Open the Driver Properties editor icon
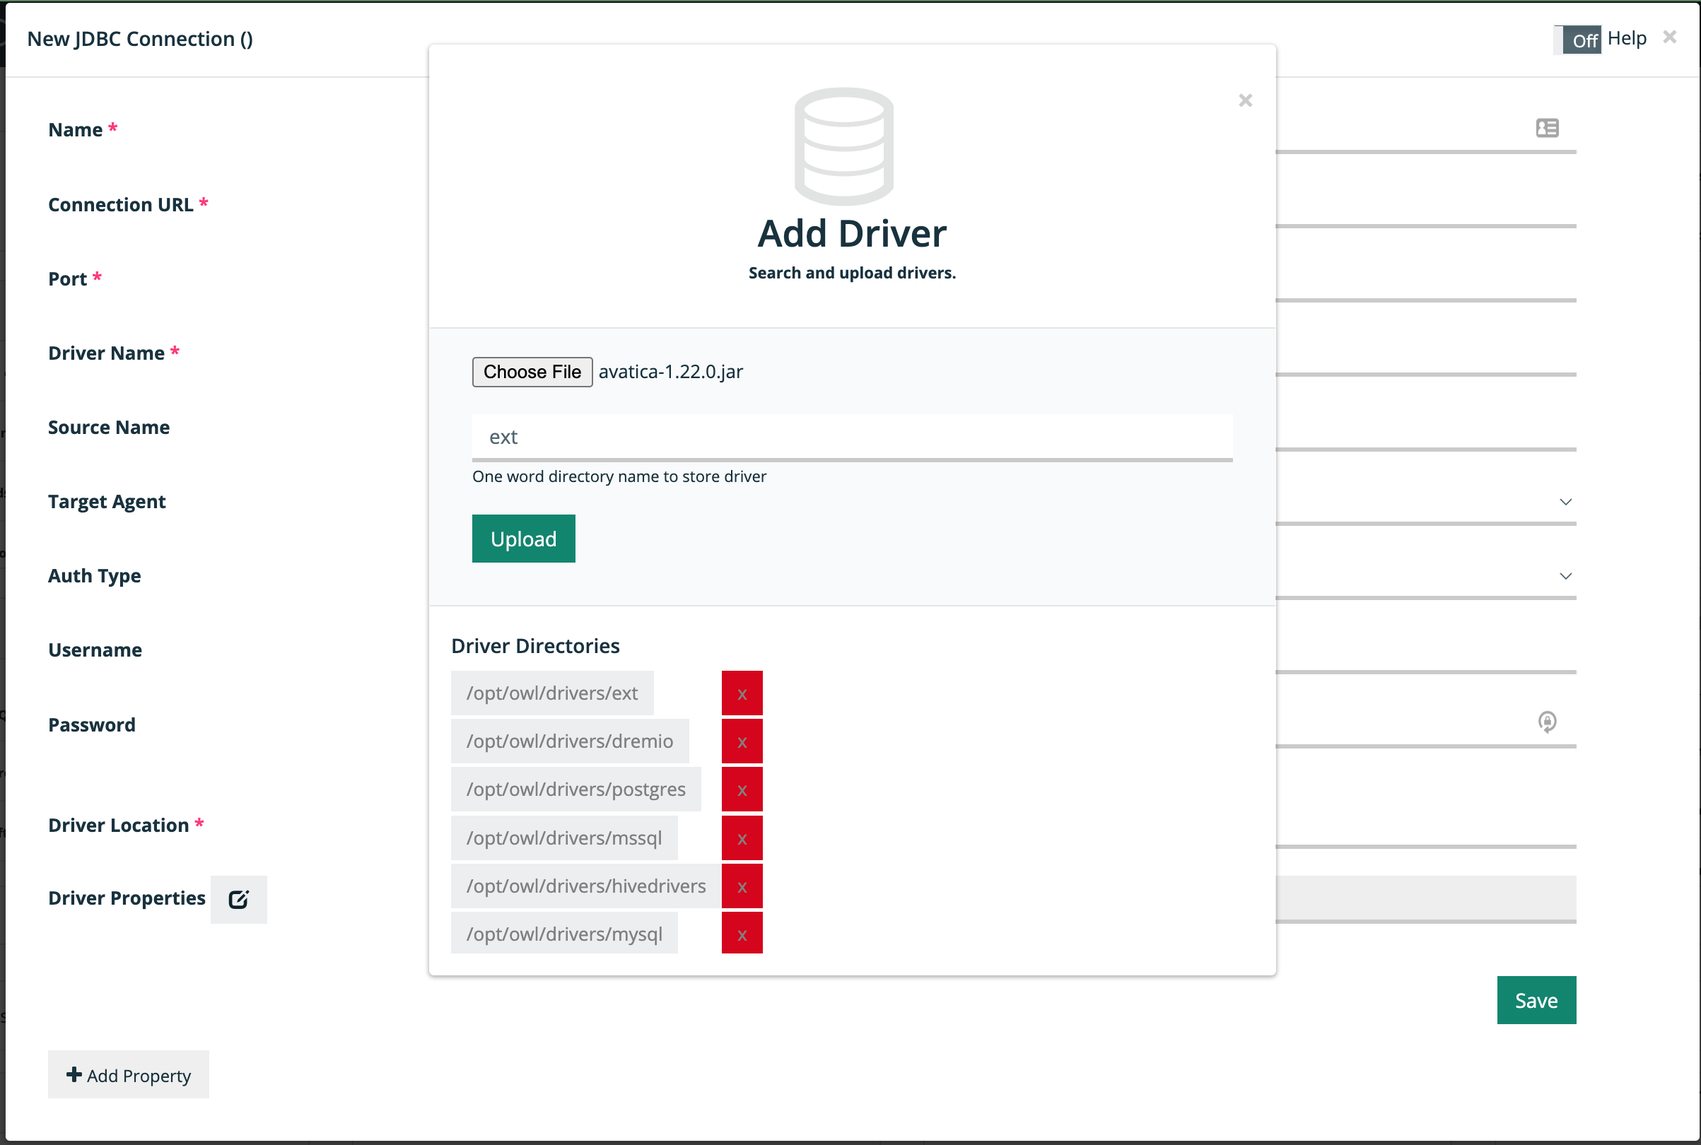This screenshot has height=1145, width=1701. tap(239, 899)
